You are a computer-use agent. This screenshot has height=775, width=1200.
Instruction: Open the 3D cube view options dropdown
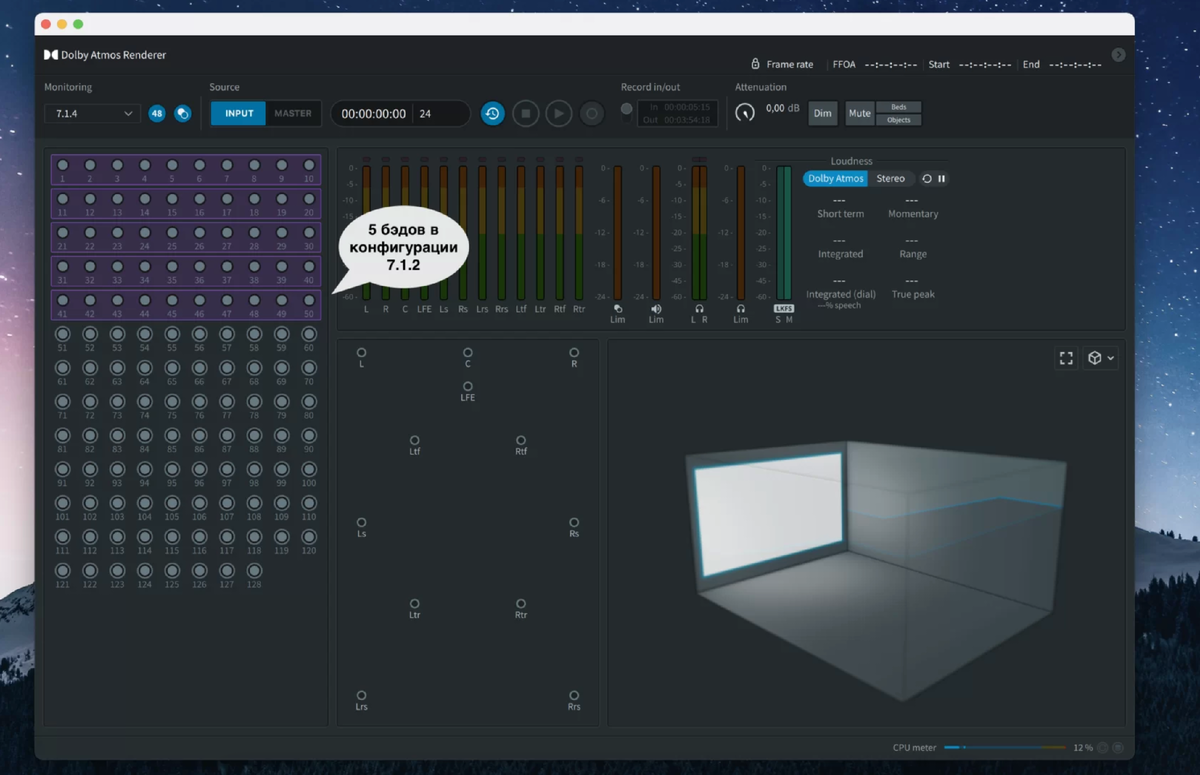click(1100, 358)
